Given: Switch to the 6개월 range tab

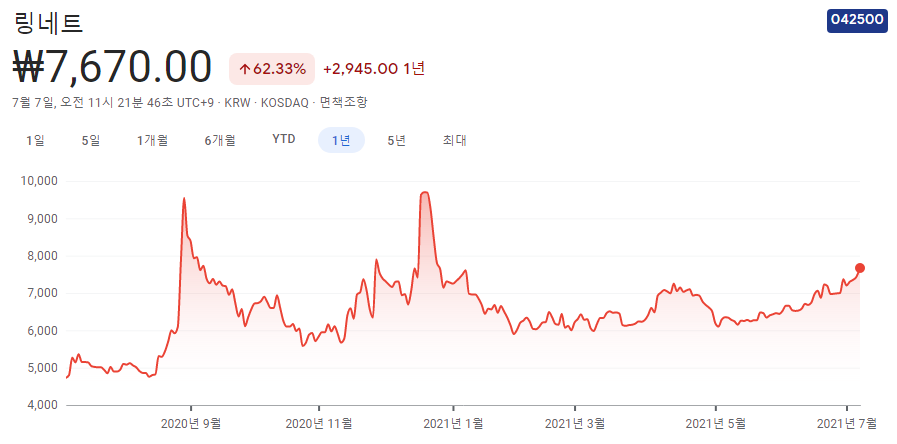Looking at the screenshot, I should [220, 140].
